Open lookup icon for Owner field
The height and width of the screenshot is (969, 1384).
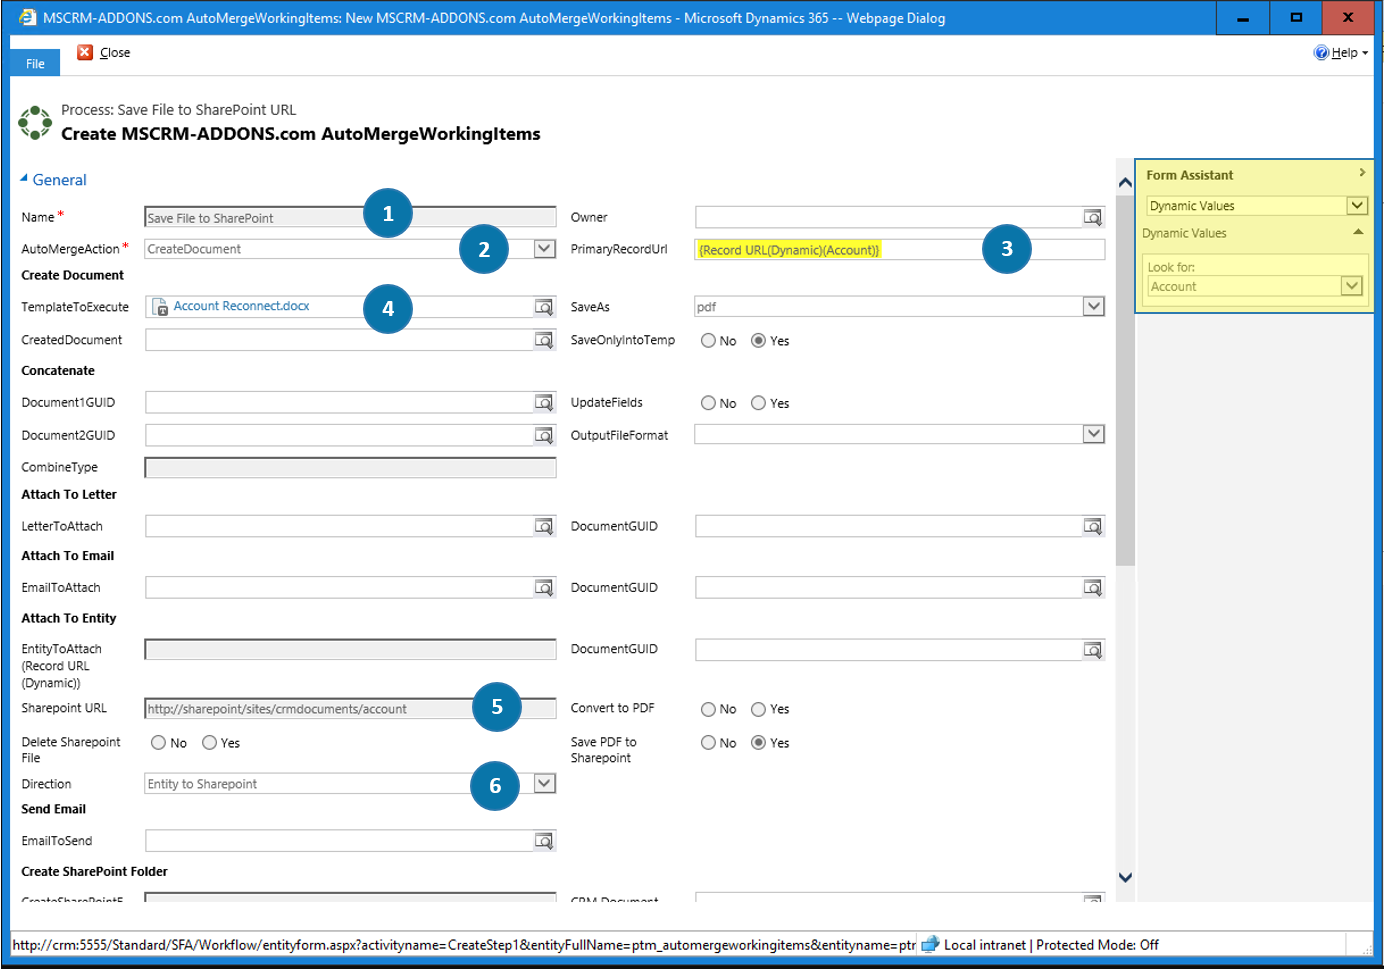point(1093,217)
